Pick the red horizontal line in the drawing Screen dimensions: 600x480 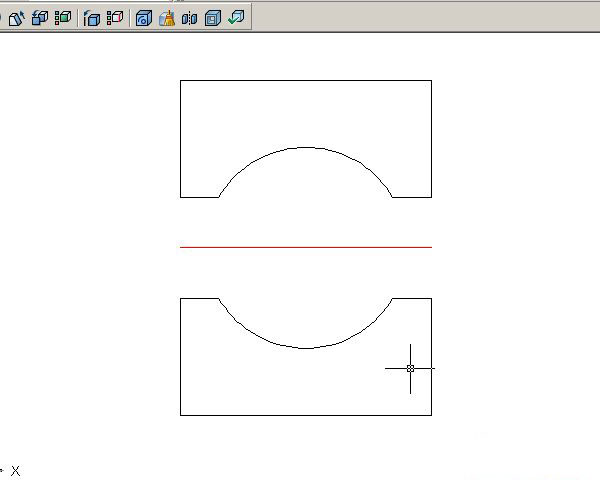[x=306, y=247]
